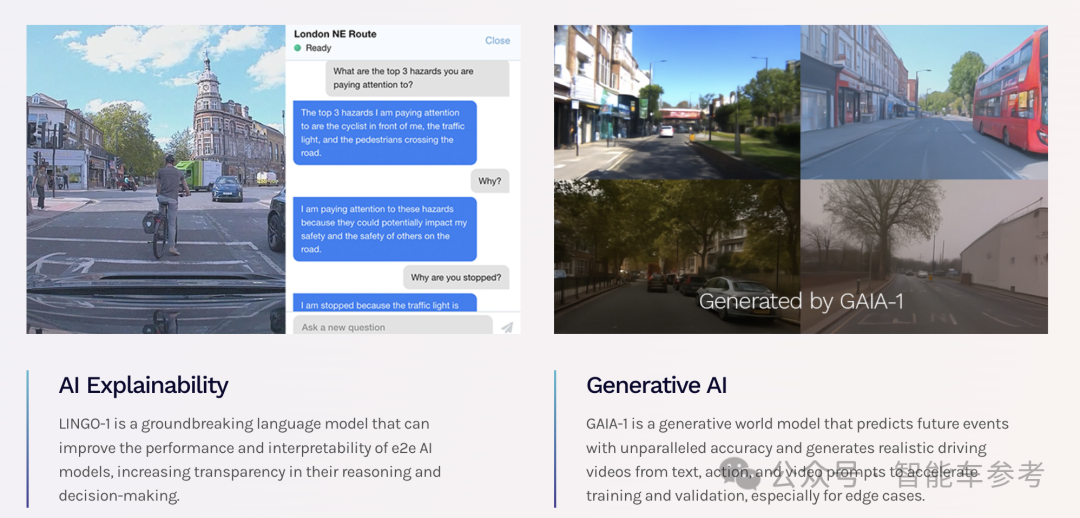Select the 'top 3 hazards' question bubble
This screenshot has height=518, width=1080.
[417, 78]
